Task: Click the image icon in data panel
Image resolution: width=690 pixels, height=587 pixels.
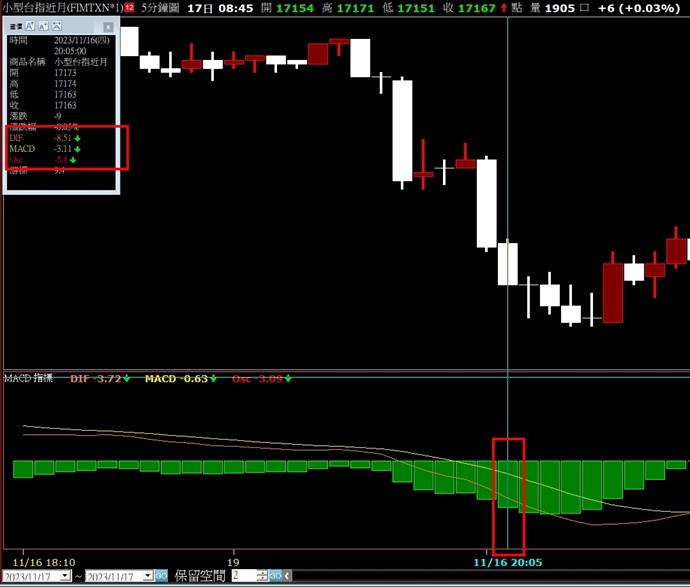Action: (x=58, y=26)
